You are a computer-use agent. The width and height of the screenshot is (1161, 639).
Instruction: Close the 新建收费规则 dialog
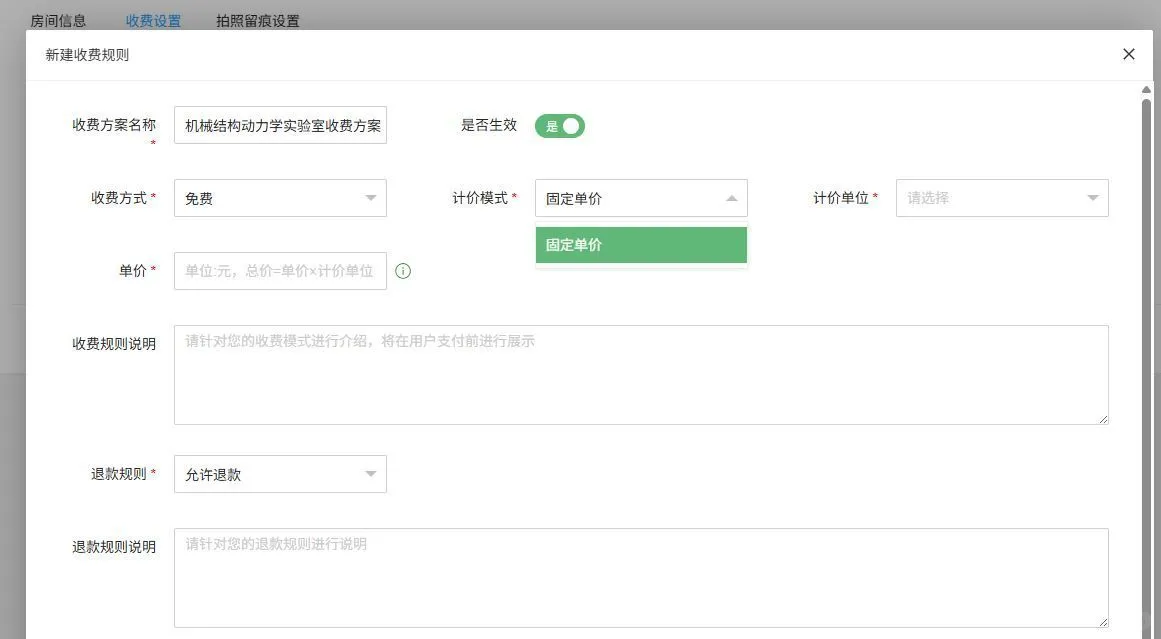1128,54
